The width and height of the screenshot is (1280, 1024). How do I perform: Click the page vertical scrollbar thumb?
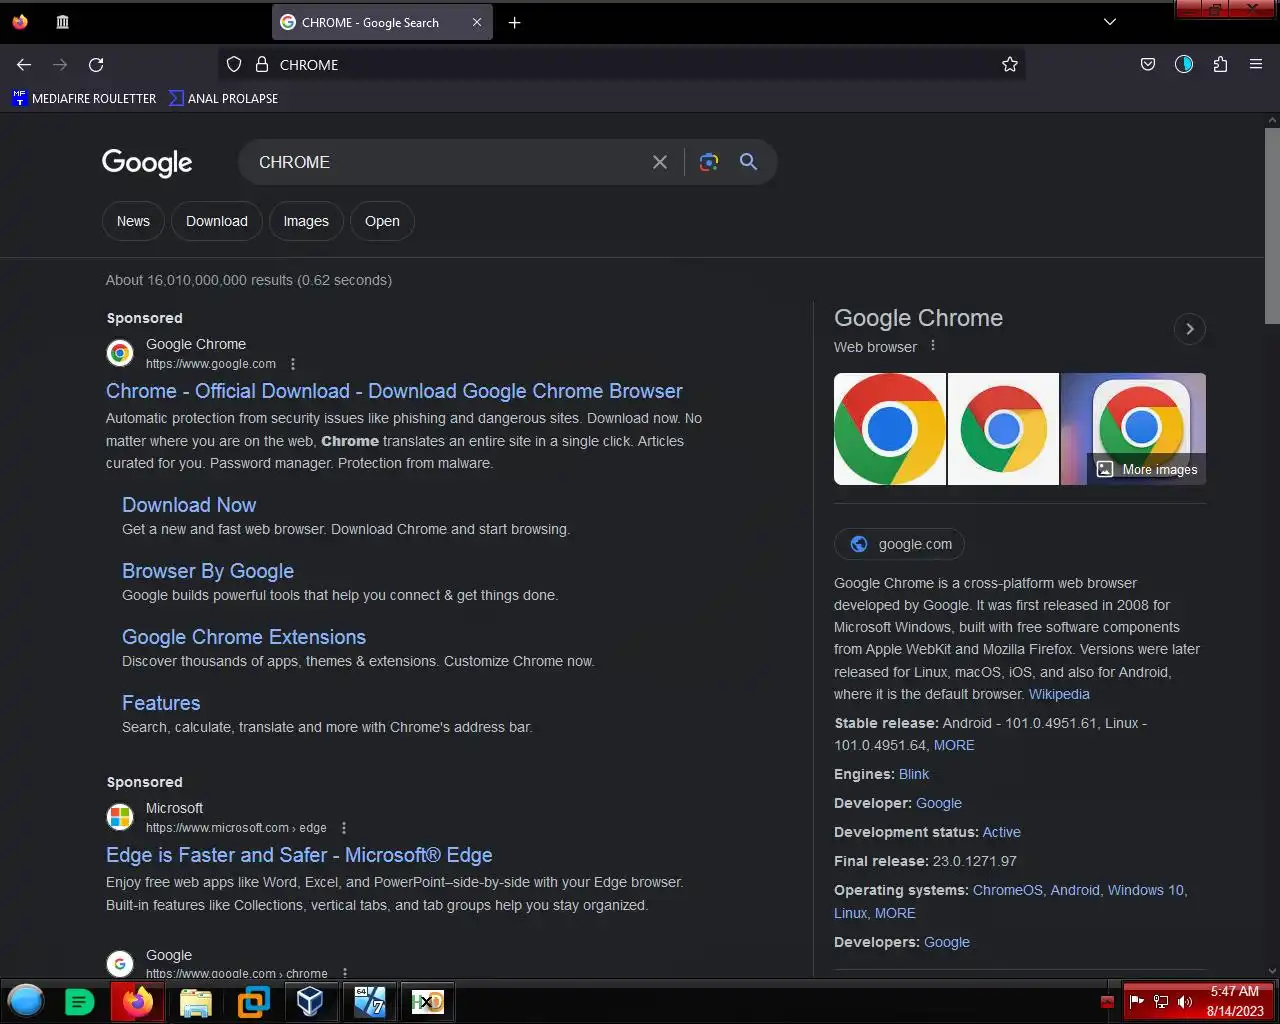click(x=1272, y=225)
